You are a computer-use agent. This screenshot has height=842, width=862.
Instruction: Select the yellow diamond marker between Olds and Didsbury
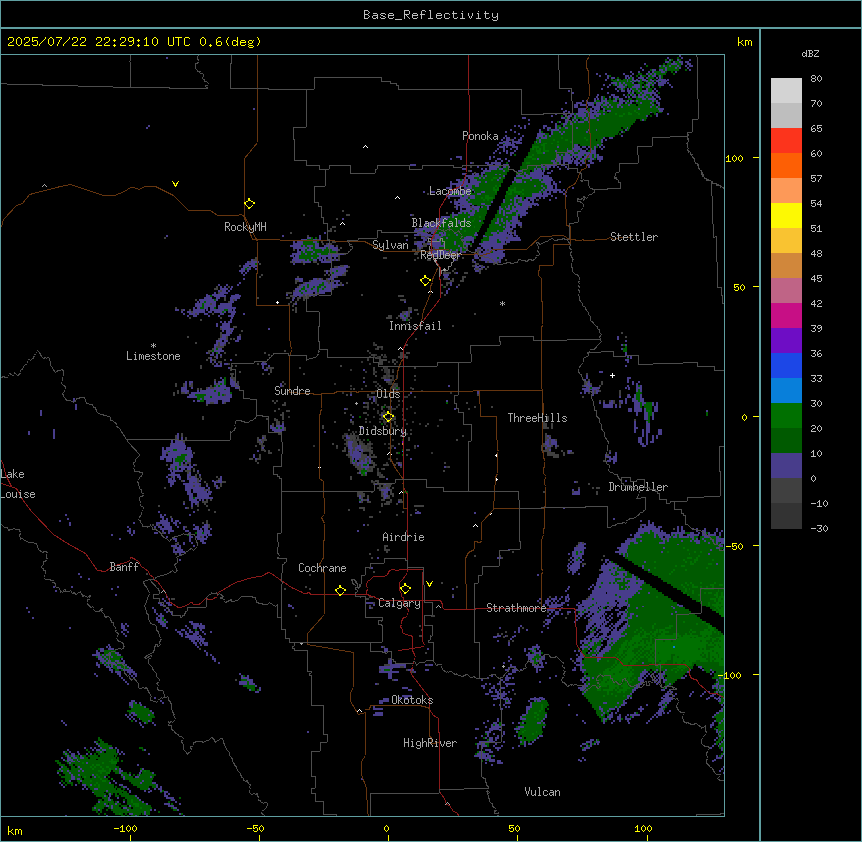pyautogui.click(x=388, y=417)
